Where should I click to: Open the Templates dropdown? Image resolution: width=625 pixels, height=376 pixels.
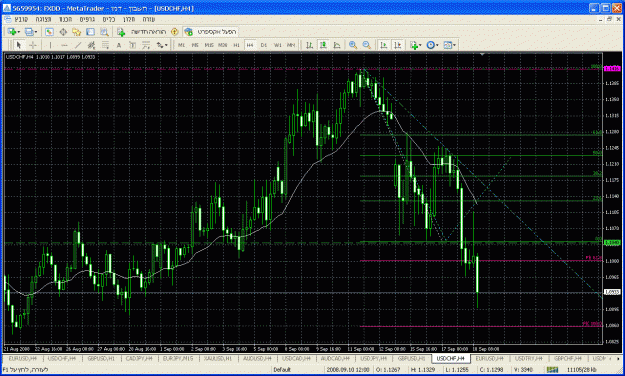(x=450, y=45)
